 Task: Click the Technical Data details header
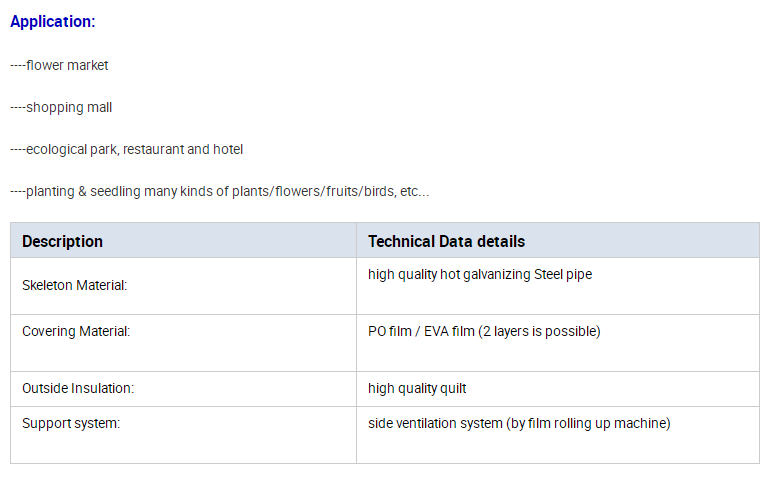point(557,241)
